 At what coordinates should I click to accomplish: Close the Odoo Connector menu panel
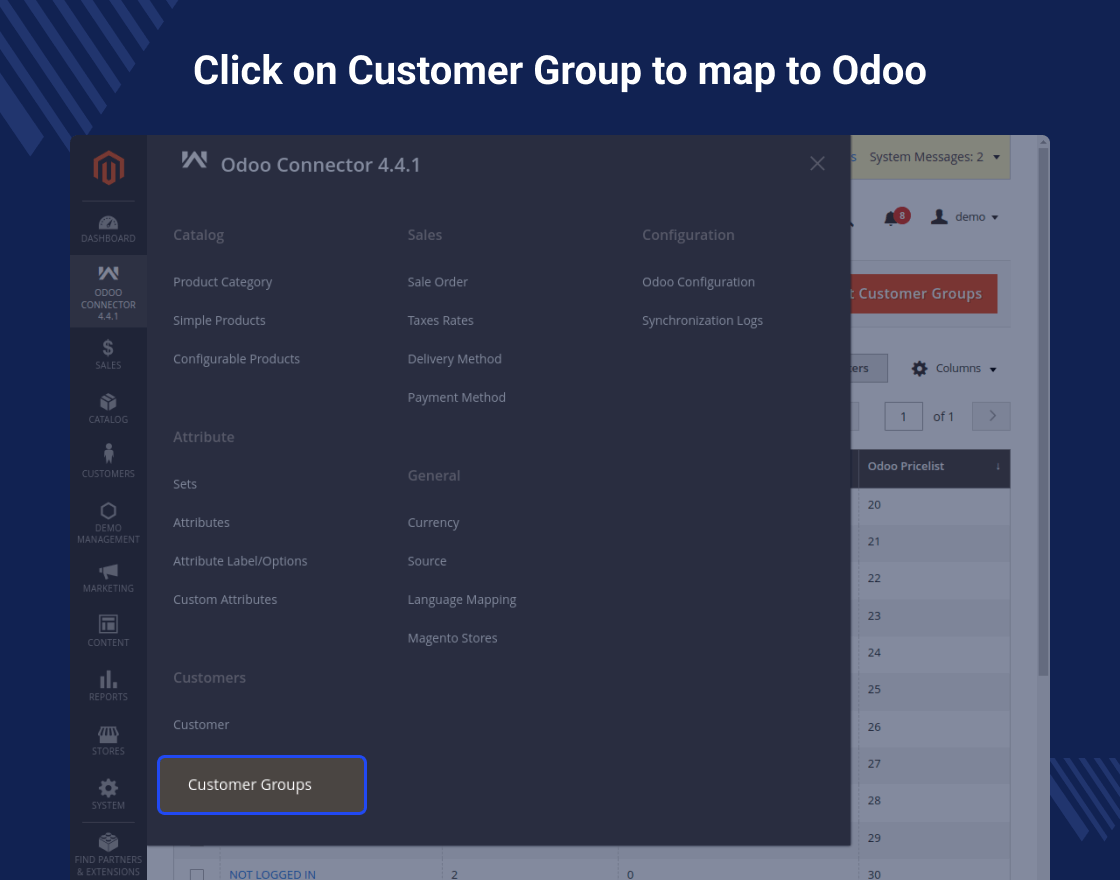point(817,164)
